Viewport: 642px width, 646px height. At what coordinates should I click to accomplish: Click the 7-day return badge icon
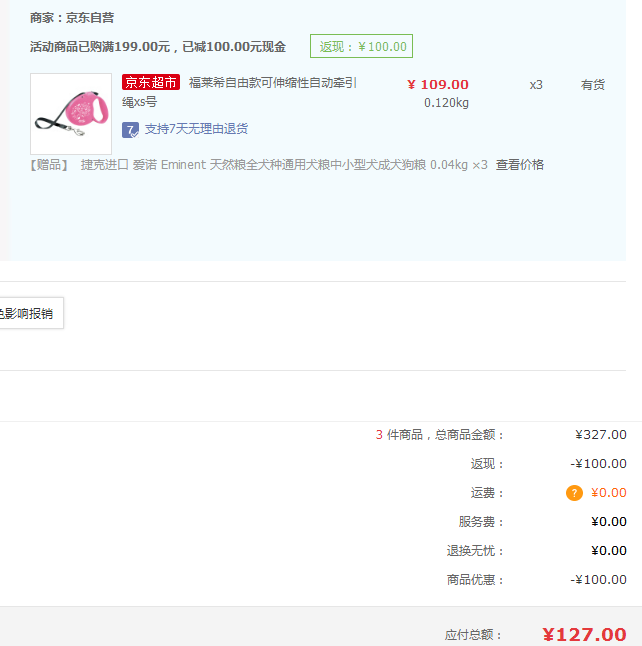coord(130,130)
